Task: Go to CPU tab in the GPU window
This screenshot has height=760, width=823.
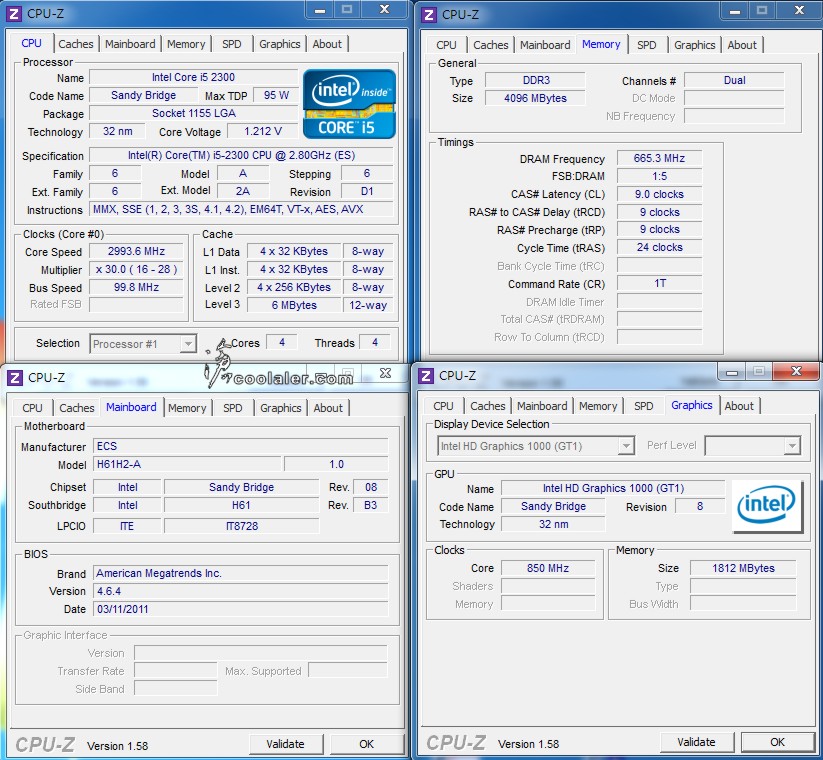Action: click(443, 406)
